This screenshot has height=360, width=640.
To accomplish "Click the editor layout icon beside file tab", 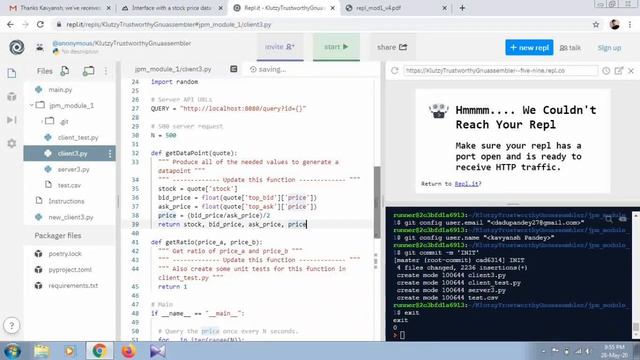I will tap(233, 69).
